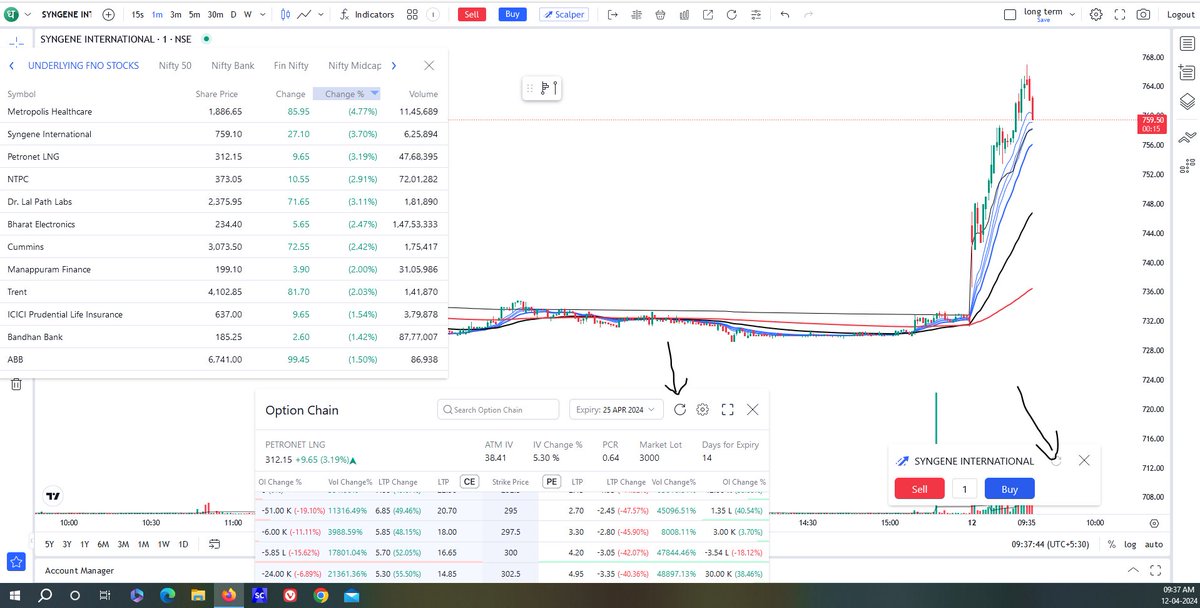Toggle log scale on chart
Screen dimensions: 1200x608
[1130, 544]
